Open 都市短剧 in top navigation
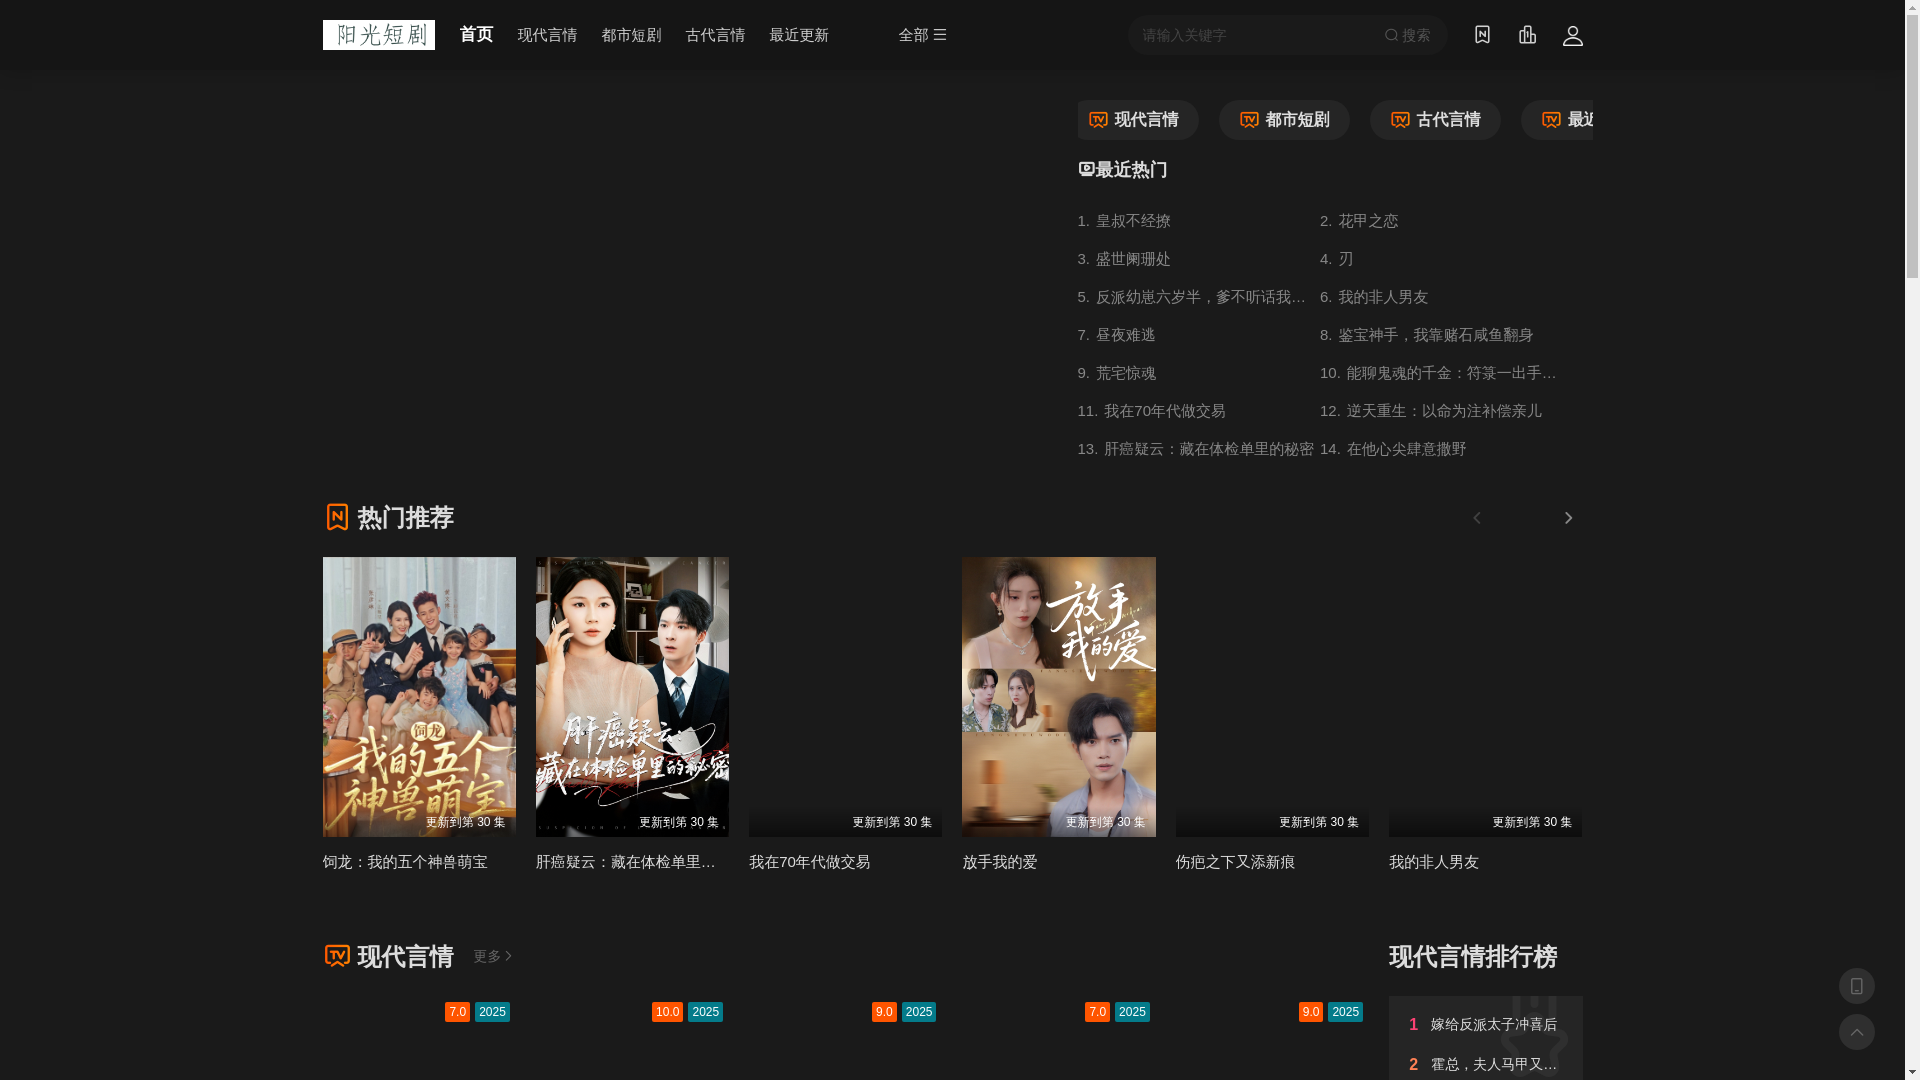Screen dimensions: 1920x1080 click(631, 35)
